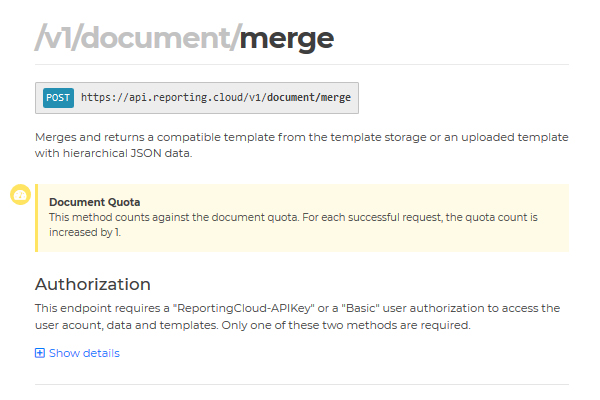Click the yellow Document Quota gauge icon

20,194
